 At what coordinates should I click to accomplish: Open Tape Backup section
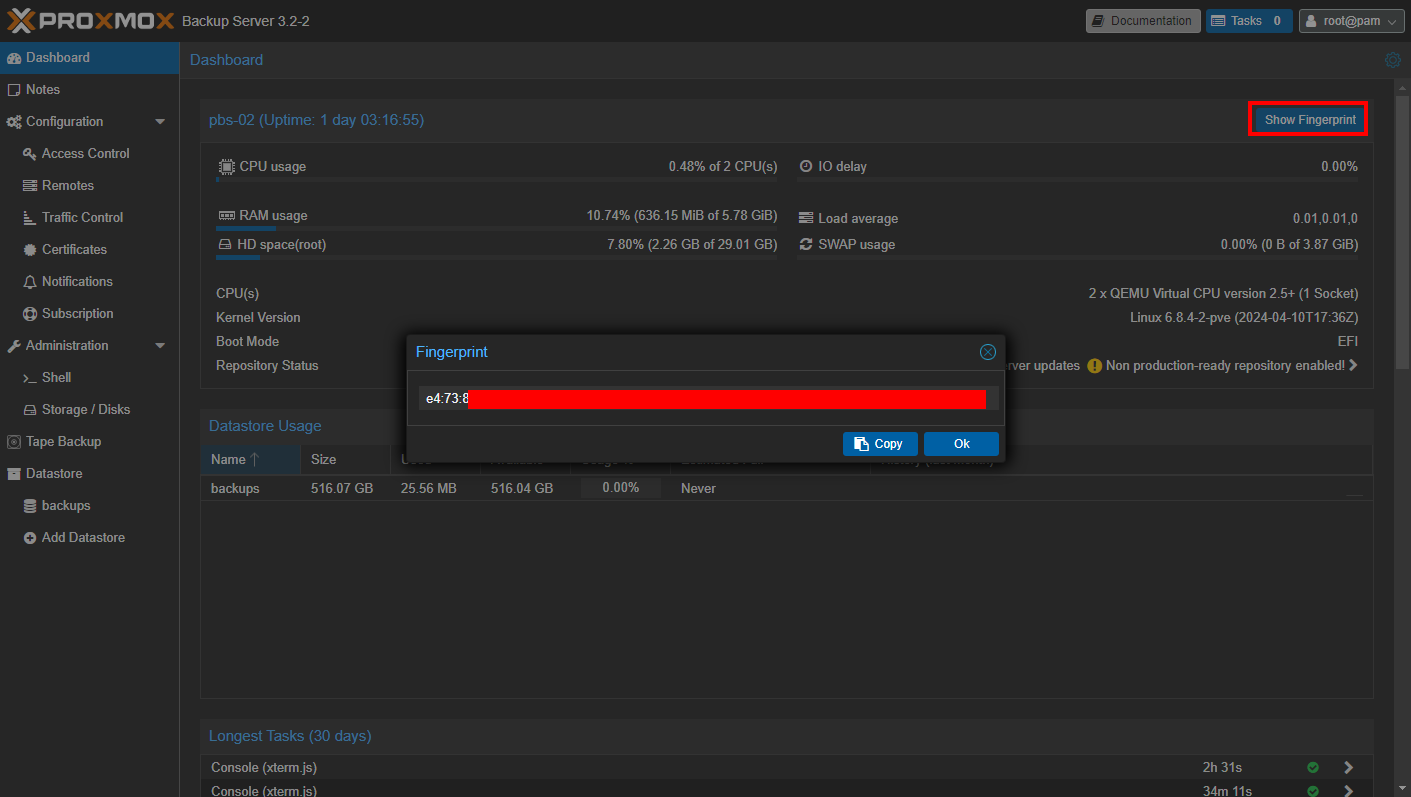pyautogui.click(x=89, y=442)
